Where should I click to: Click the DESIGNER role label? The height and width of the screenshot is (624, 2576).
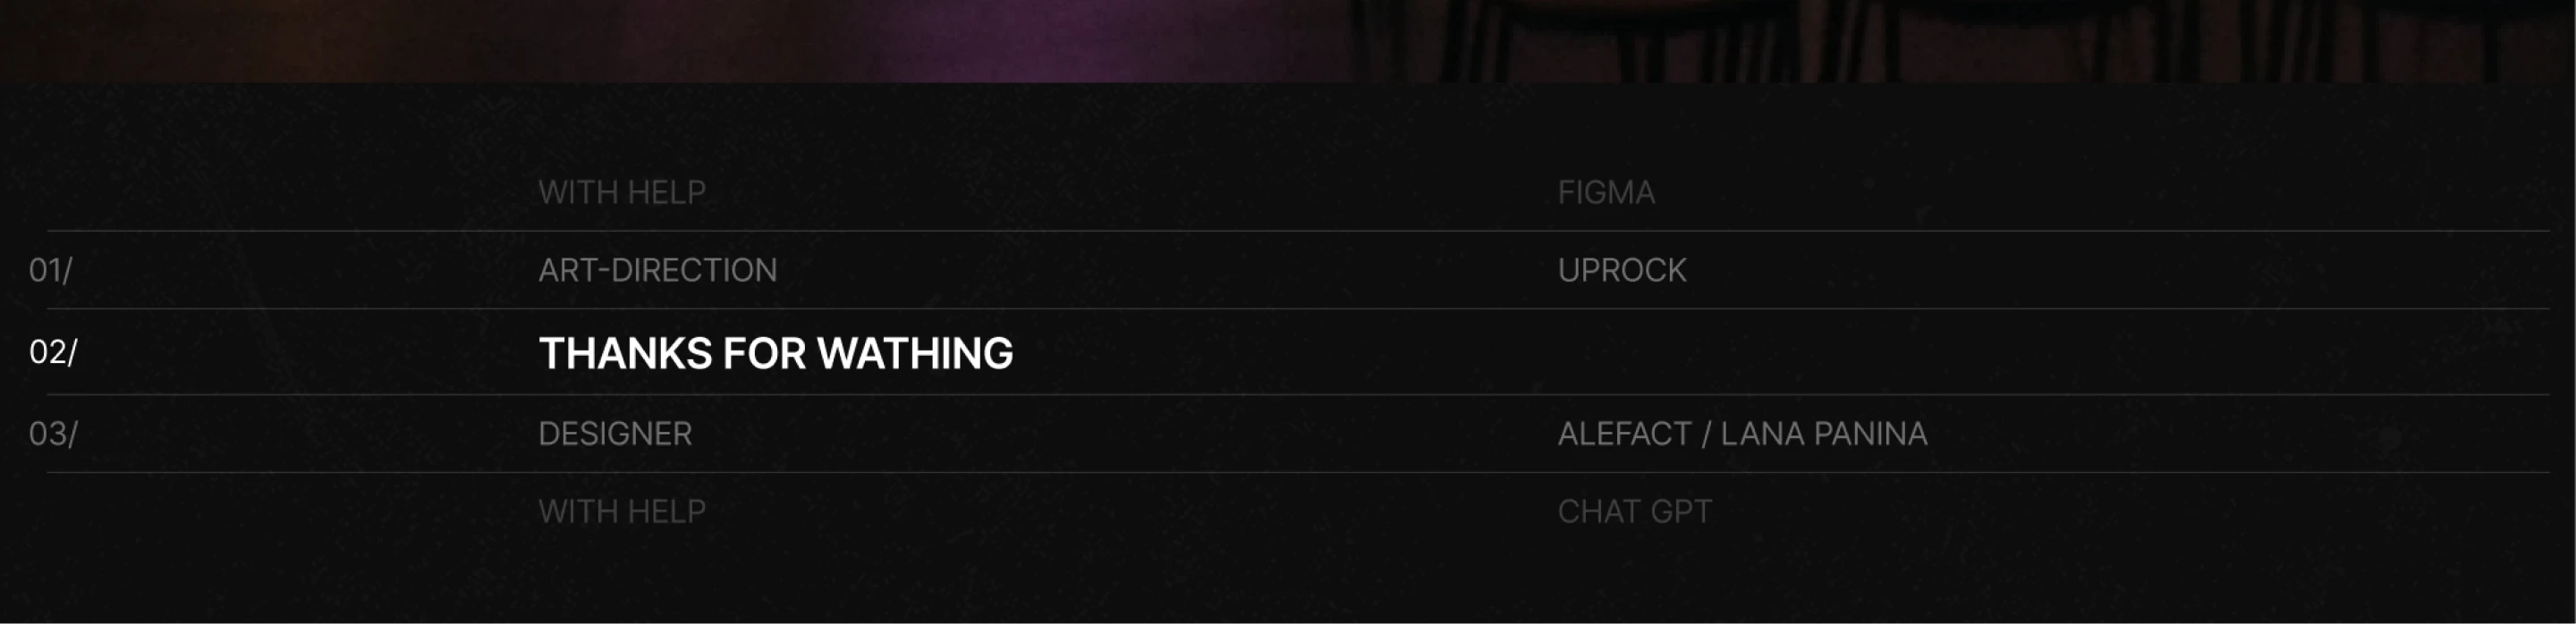615,434
